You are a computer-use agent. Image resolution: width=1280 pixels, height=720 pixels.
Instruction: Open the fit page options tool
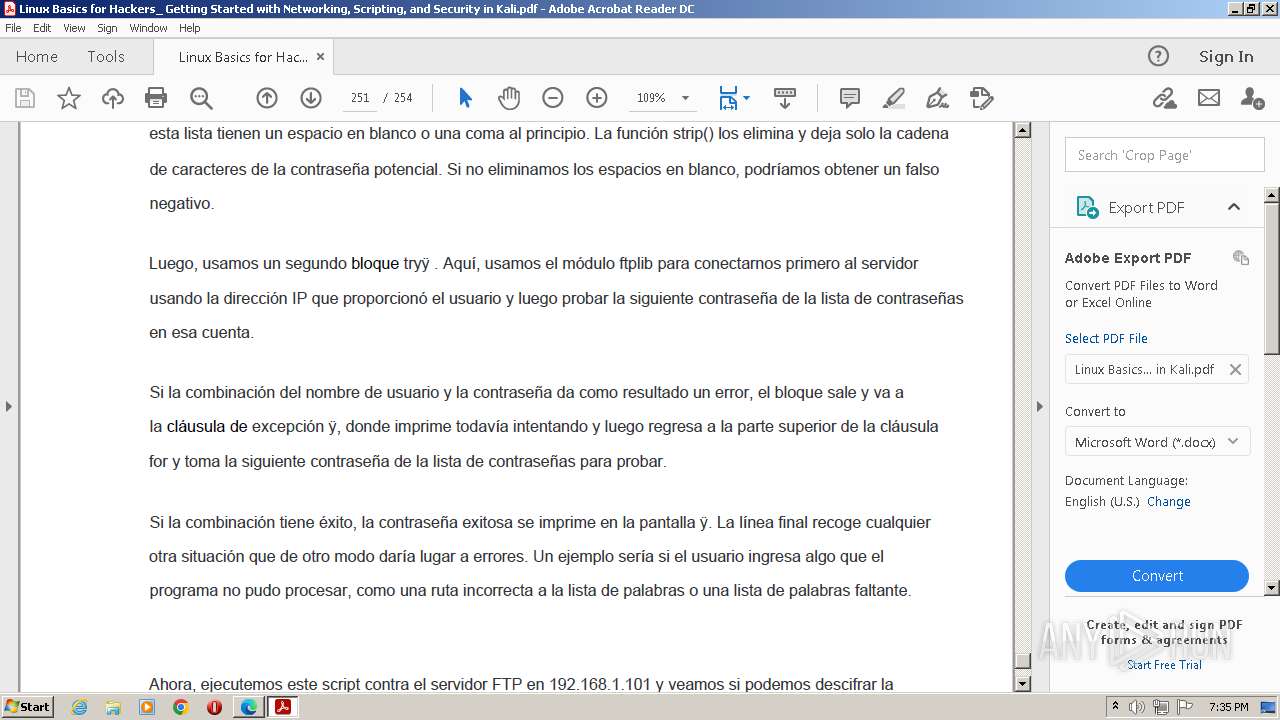(x=734, y=98)
